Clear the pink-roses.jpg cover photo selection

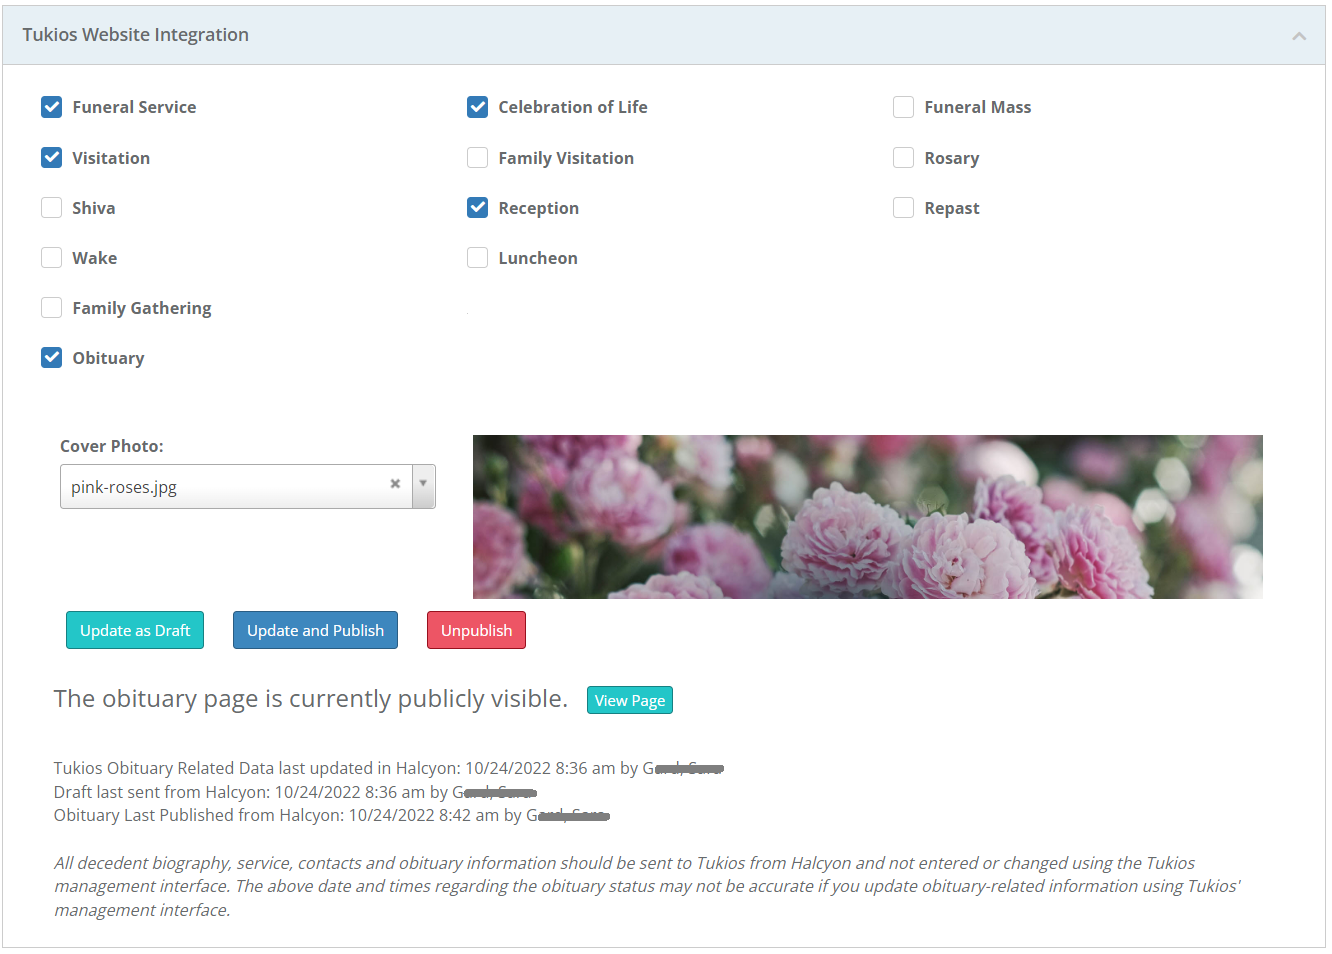click(395, 484)
